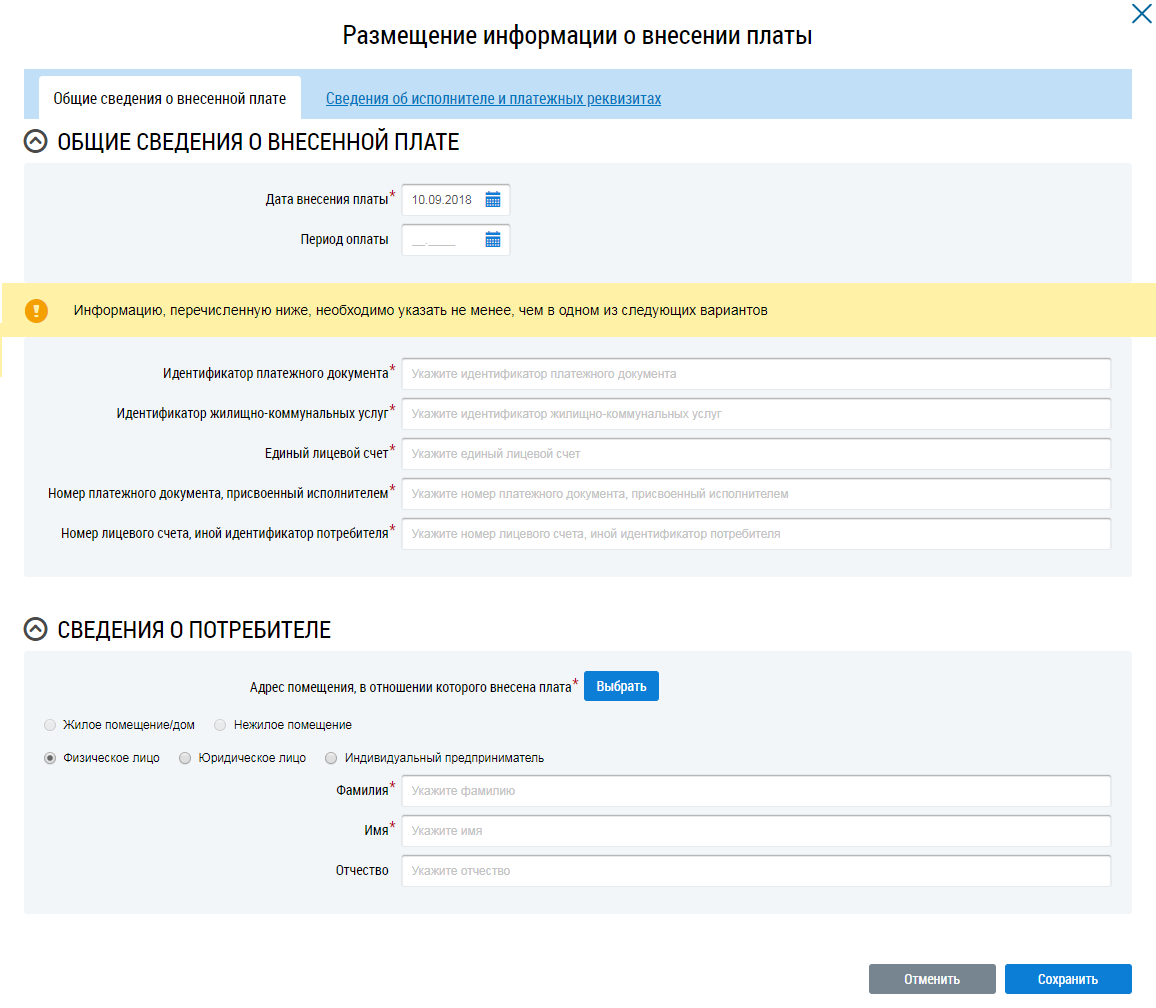Choose 'Нежилое помещение' radio option

[x=220, y=725]
